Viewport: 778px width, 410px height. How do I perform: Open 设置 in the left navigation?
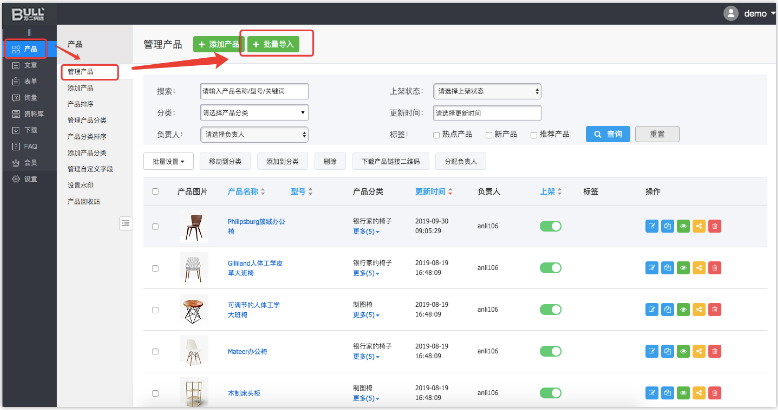30,179
